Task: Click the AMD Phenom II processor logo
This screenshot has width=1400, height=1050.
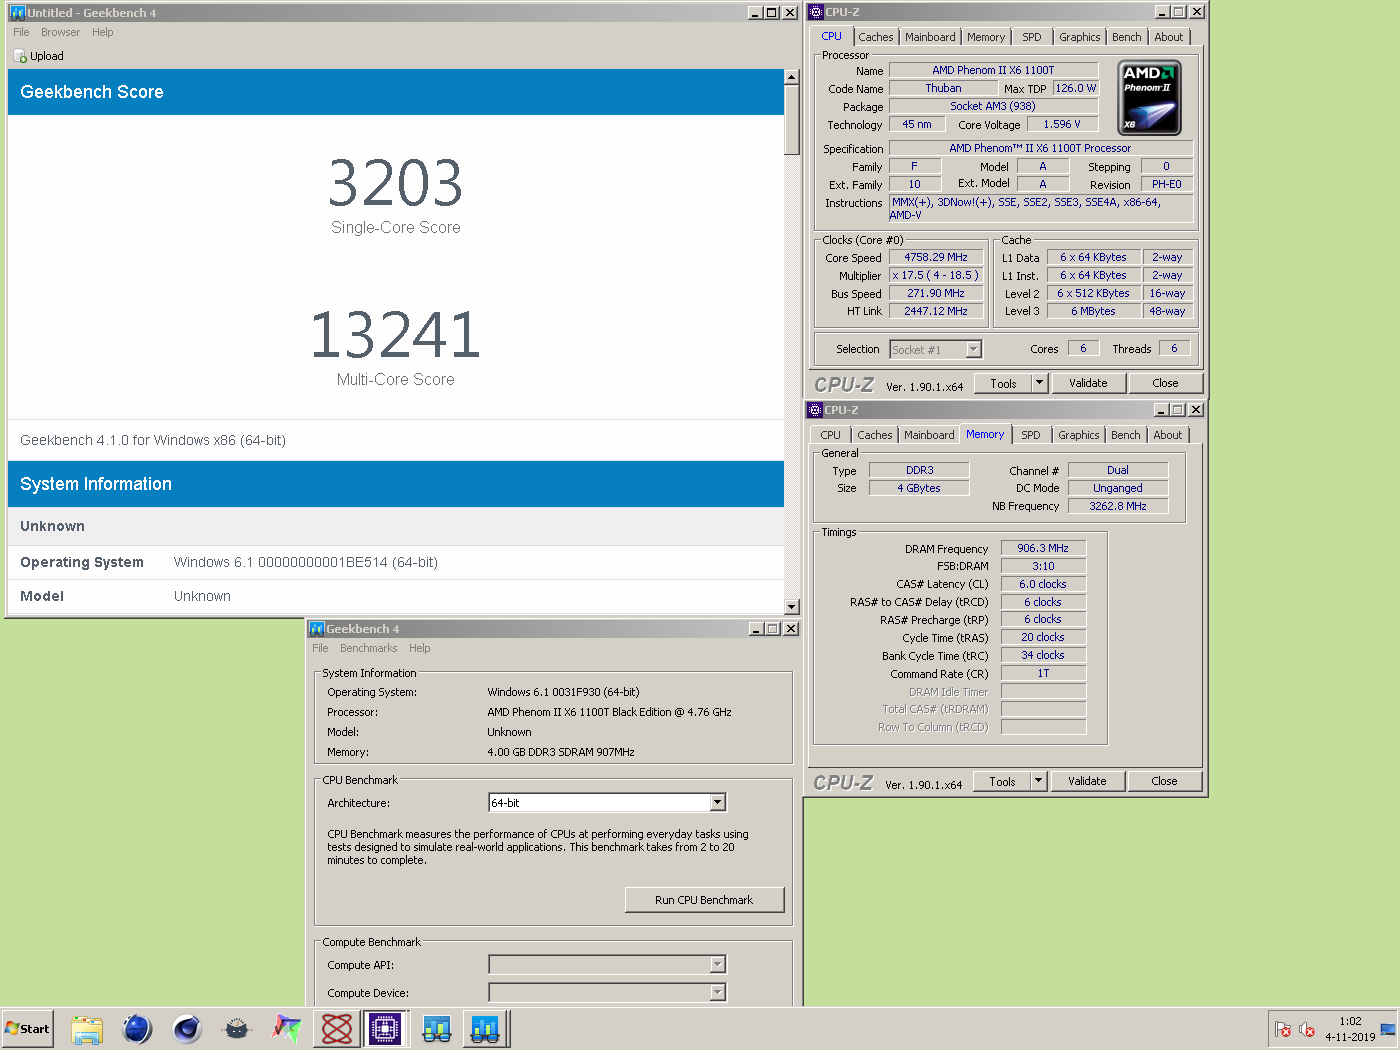Action: 1149,97
